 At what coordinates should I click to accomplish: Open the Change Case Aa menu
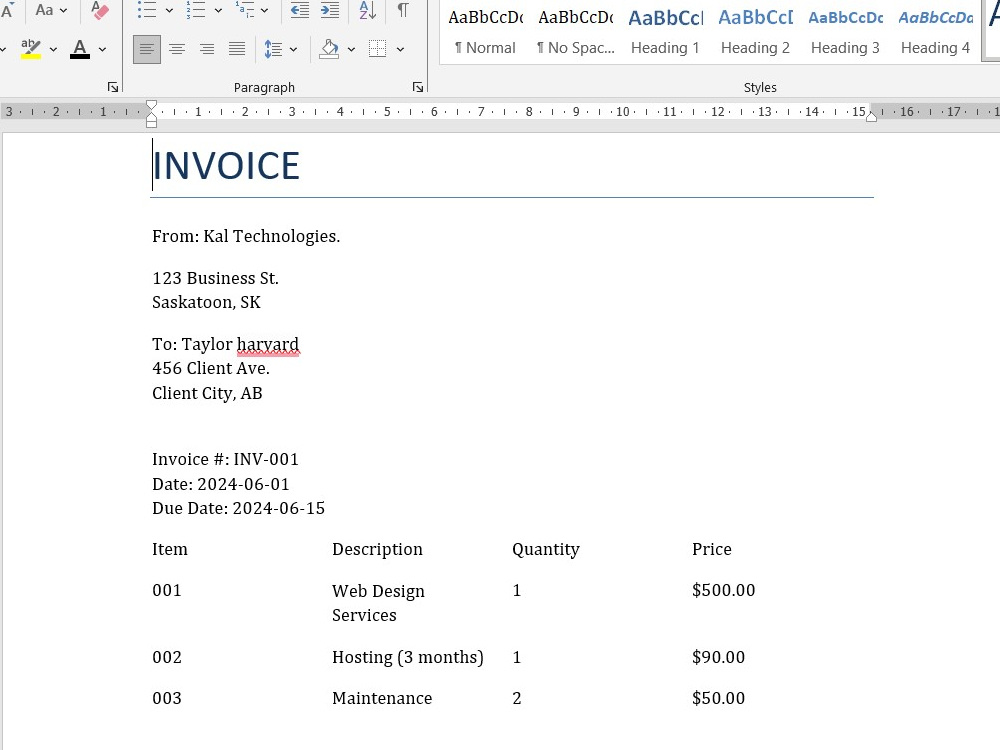[51, 10]
